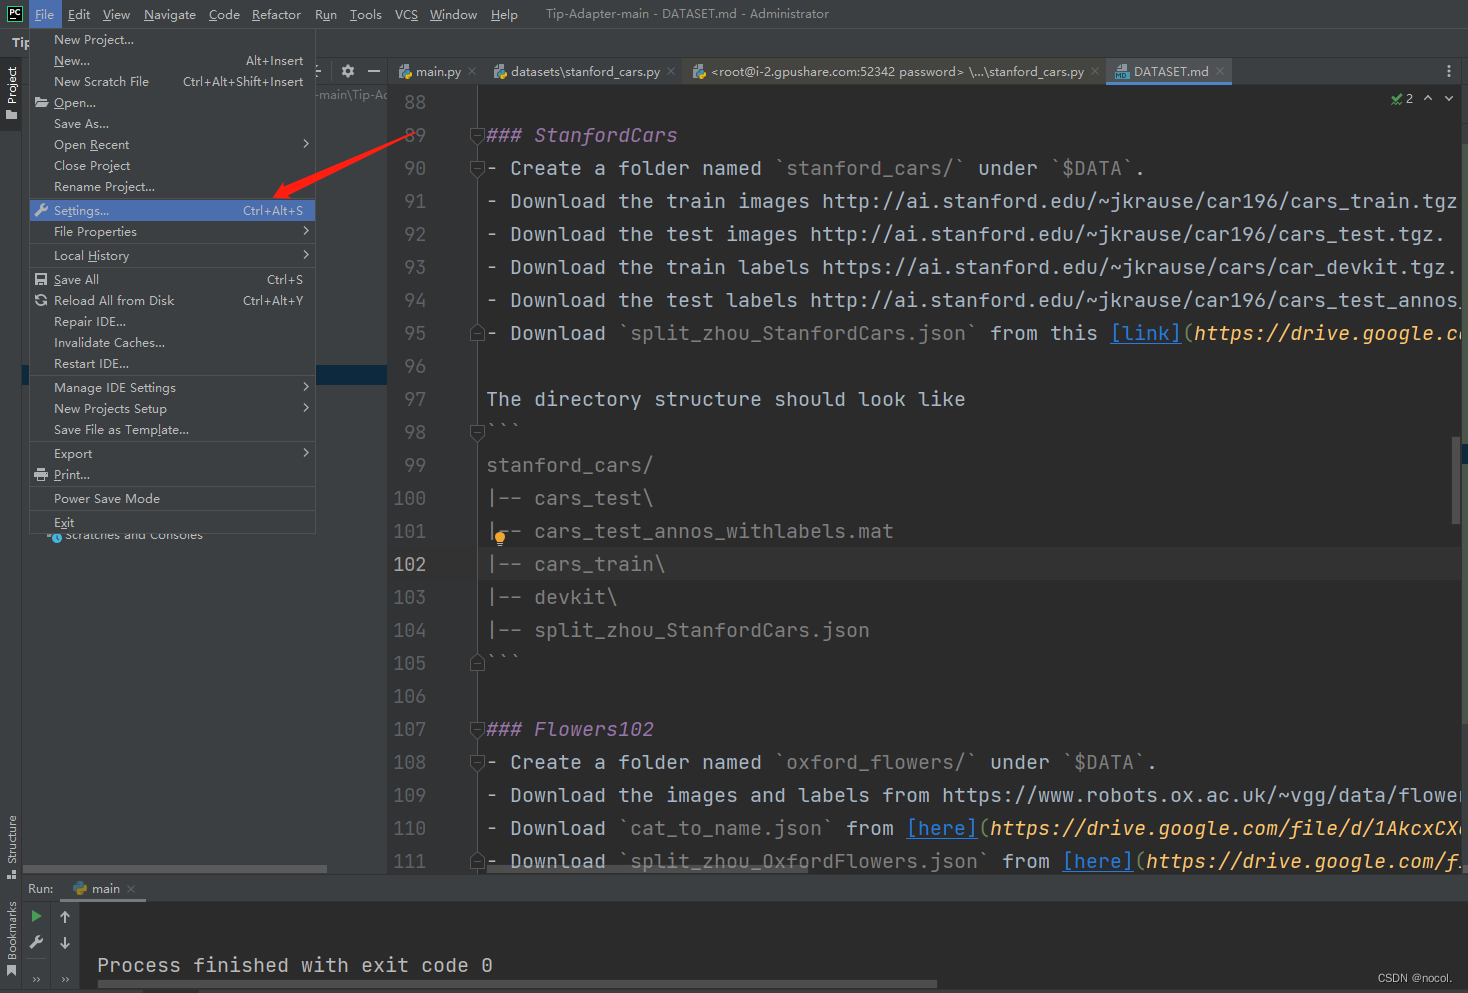Open project panel gear options

(x=348, y=71)
